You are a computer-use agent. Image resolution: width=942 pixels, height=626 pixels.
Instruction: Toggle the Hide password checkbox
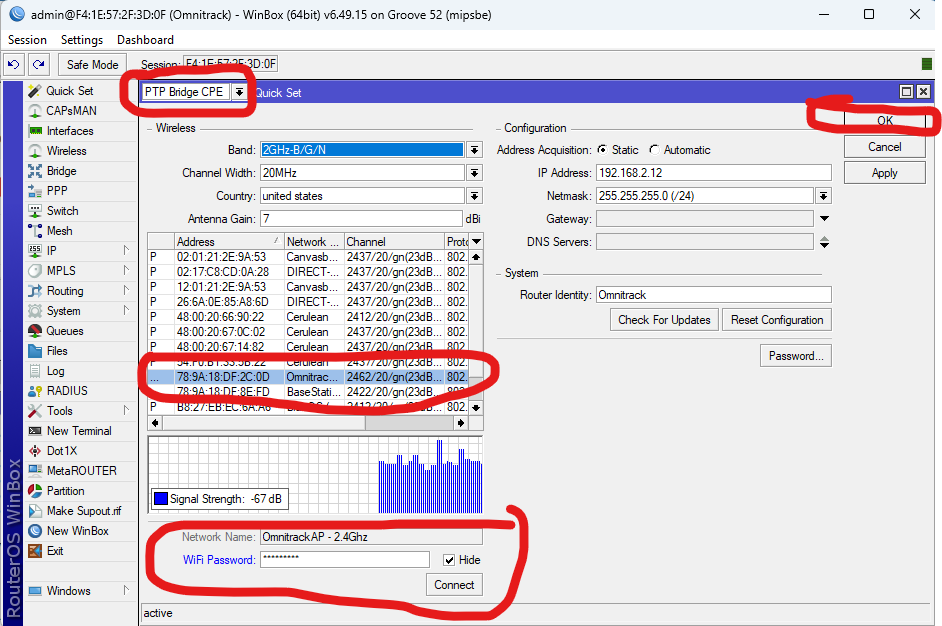pos(449,560)
